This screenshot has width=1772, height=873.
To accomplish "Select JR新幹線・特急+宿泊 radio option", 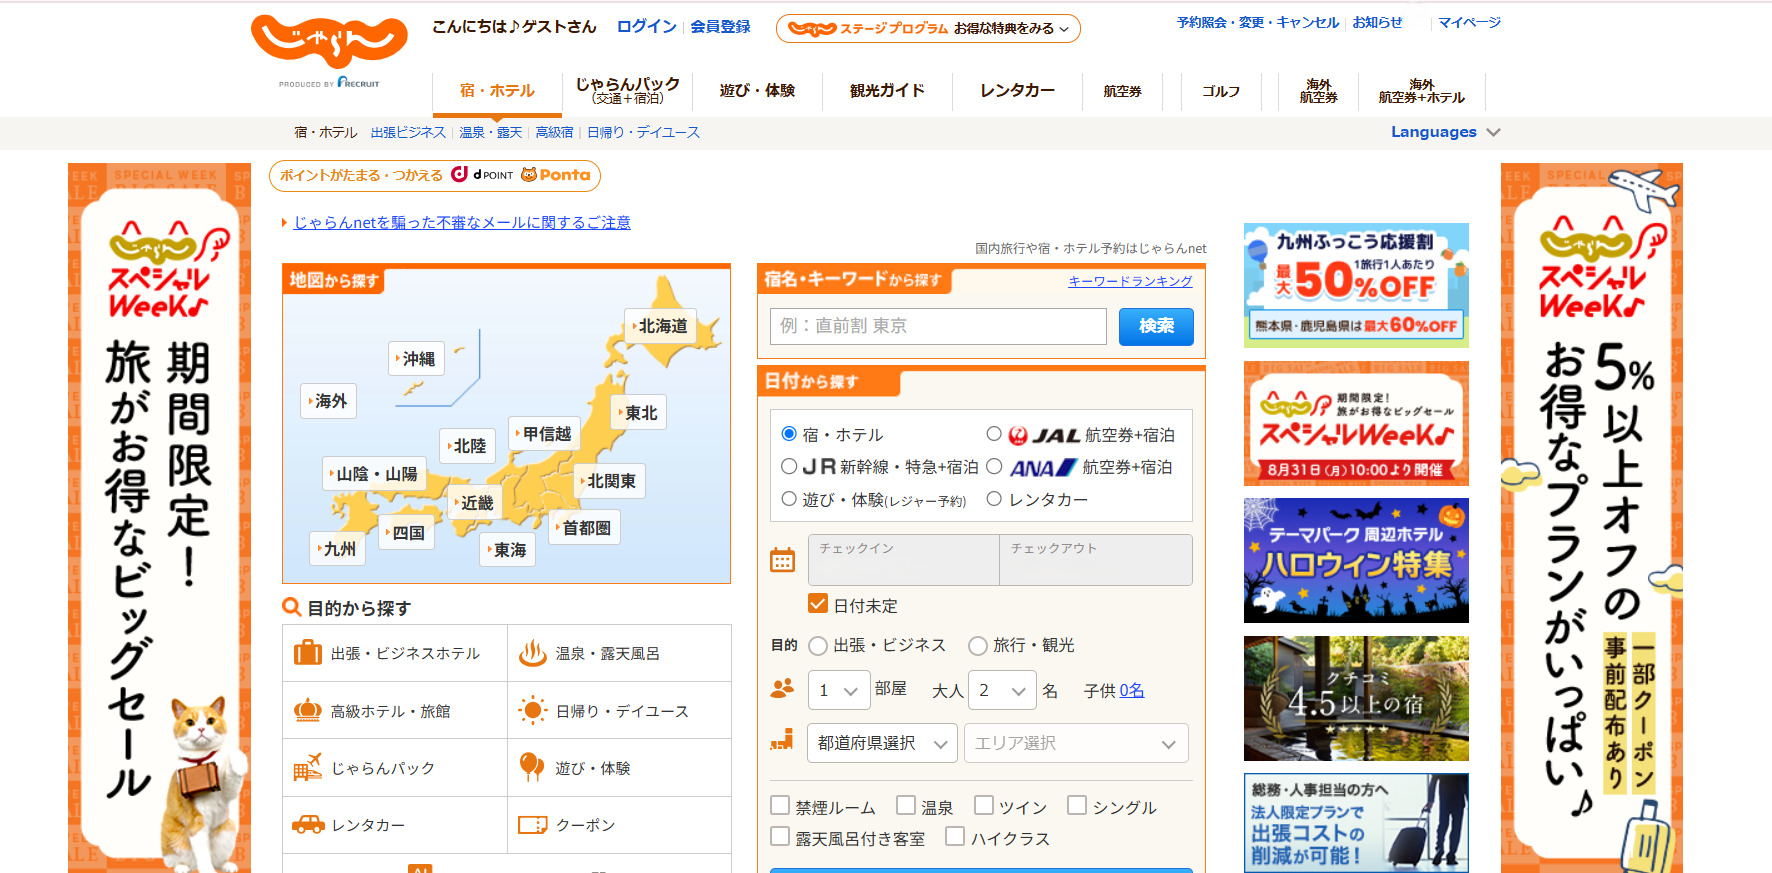I will [789, 466].
